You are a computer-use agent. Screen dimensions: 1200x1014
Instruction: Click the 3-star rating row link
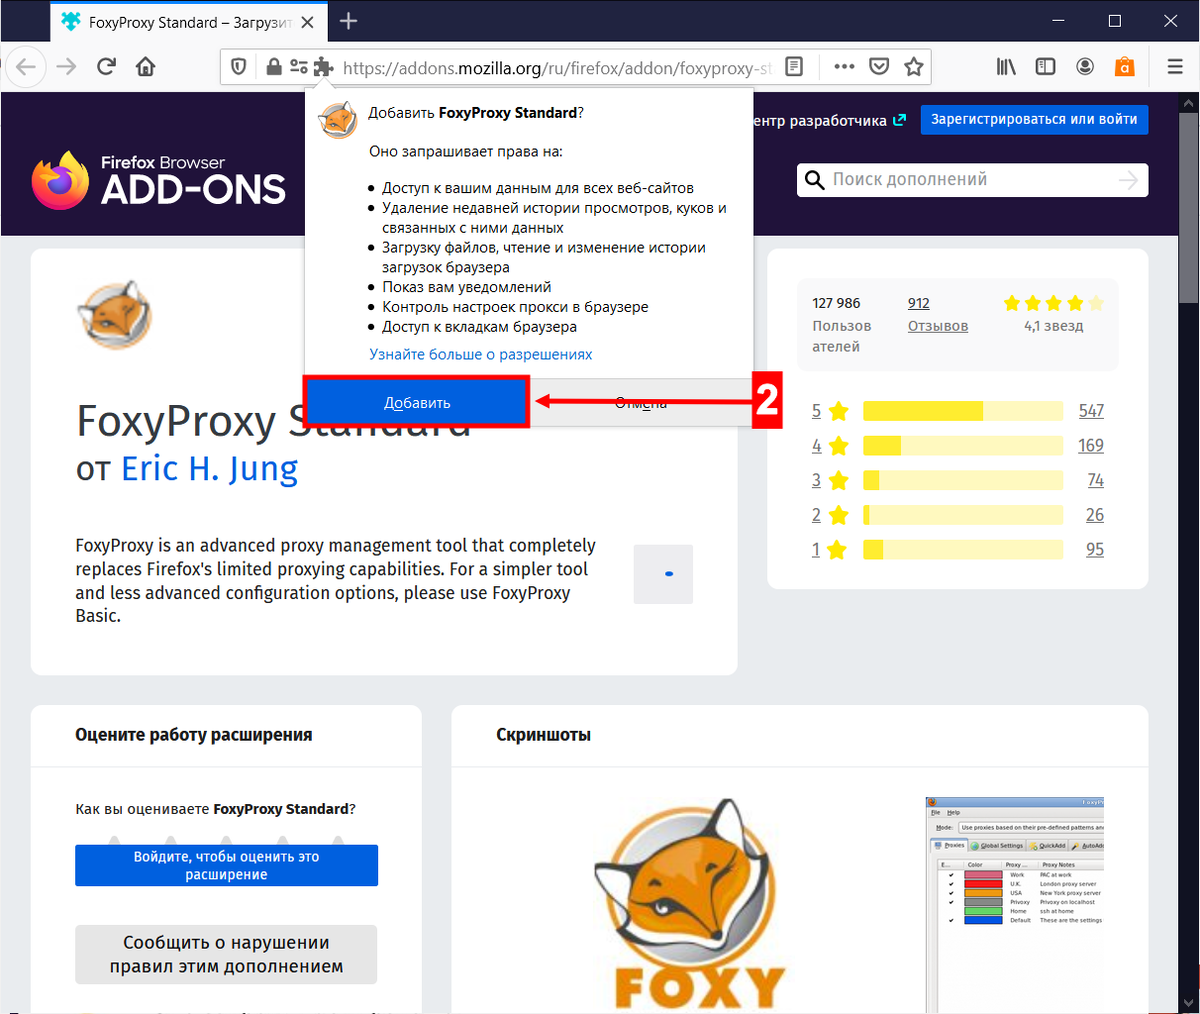pyautogui.click(x=830, y=480)
